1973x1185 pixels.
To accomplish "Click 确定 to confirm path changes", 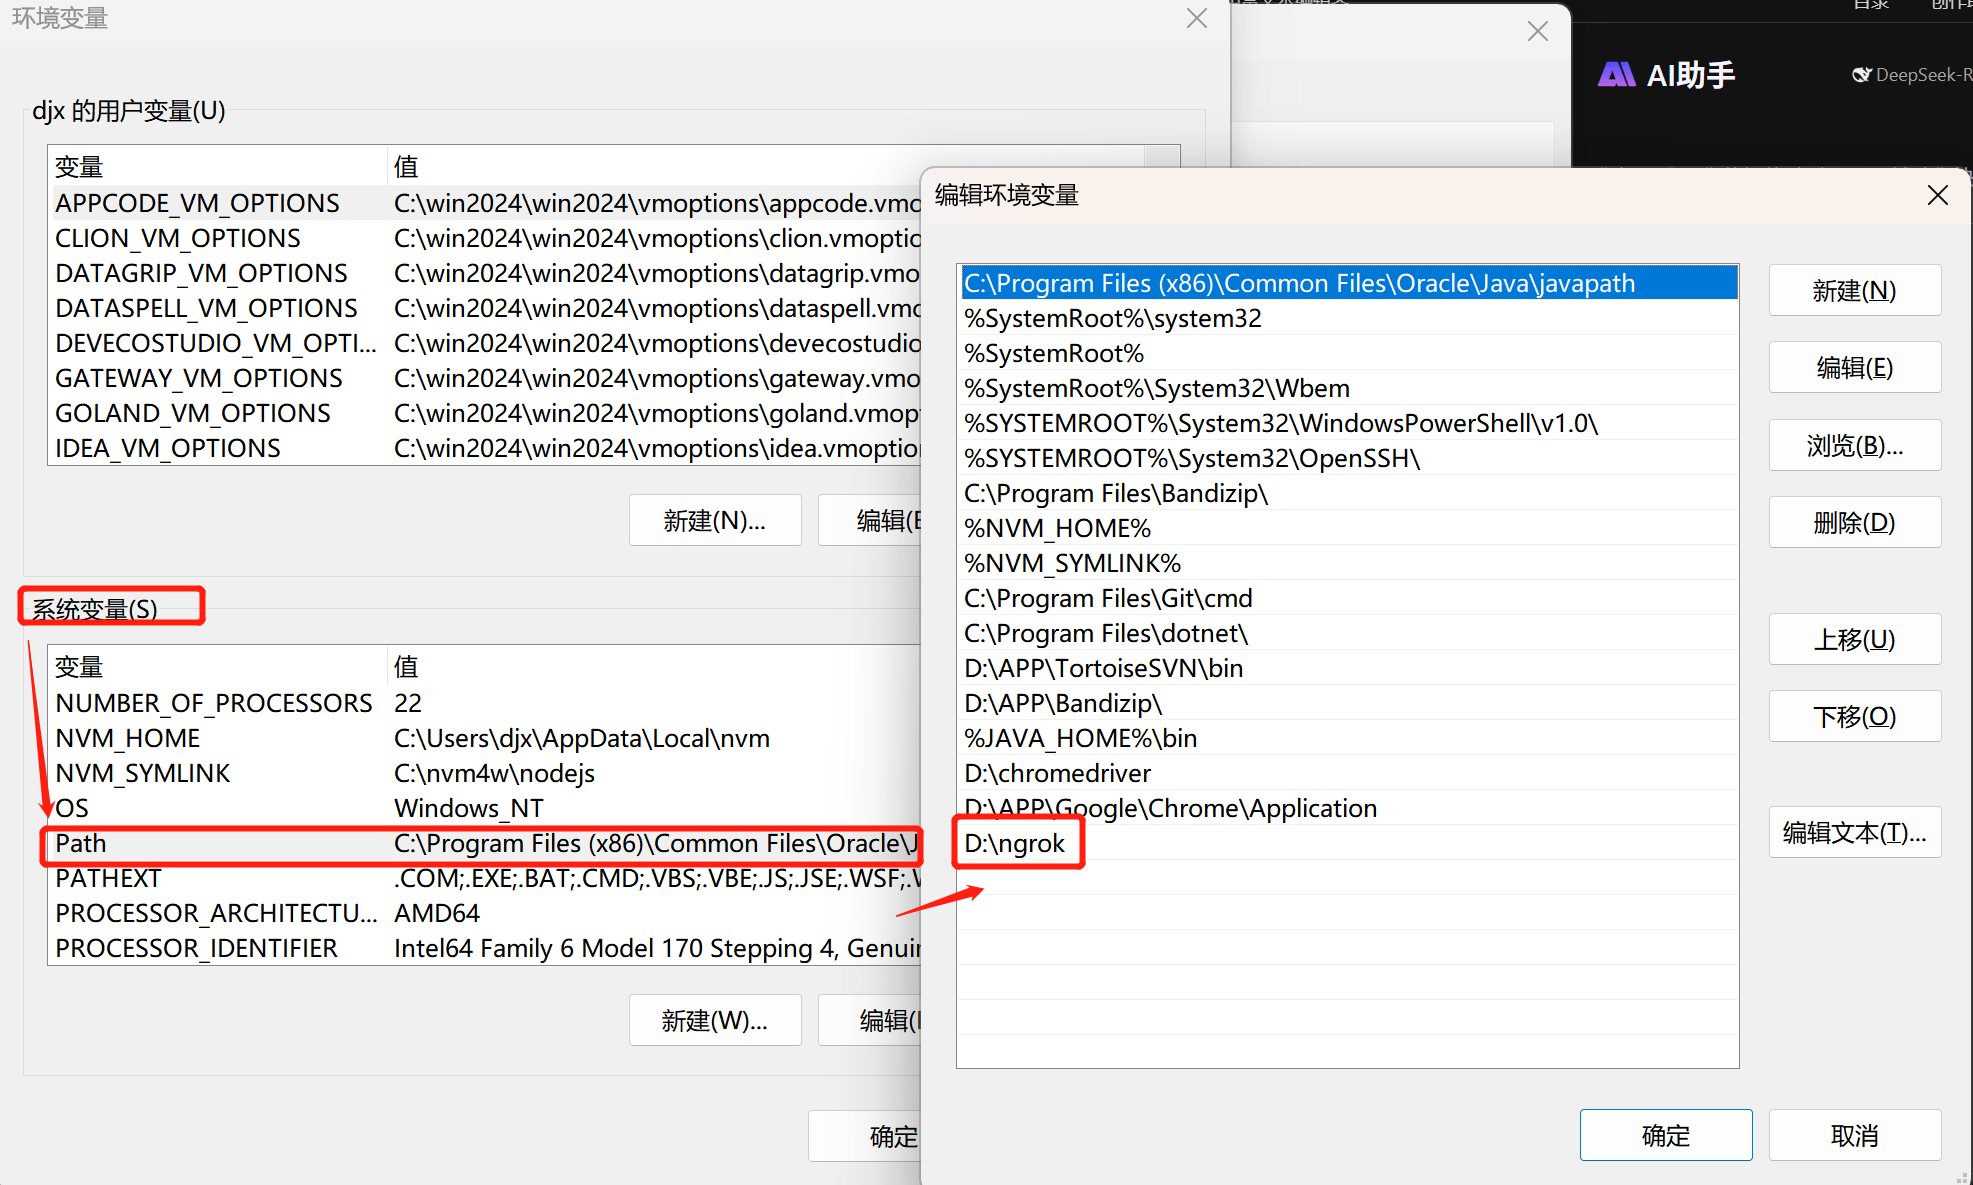I will coord(1665,1135).
